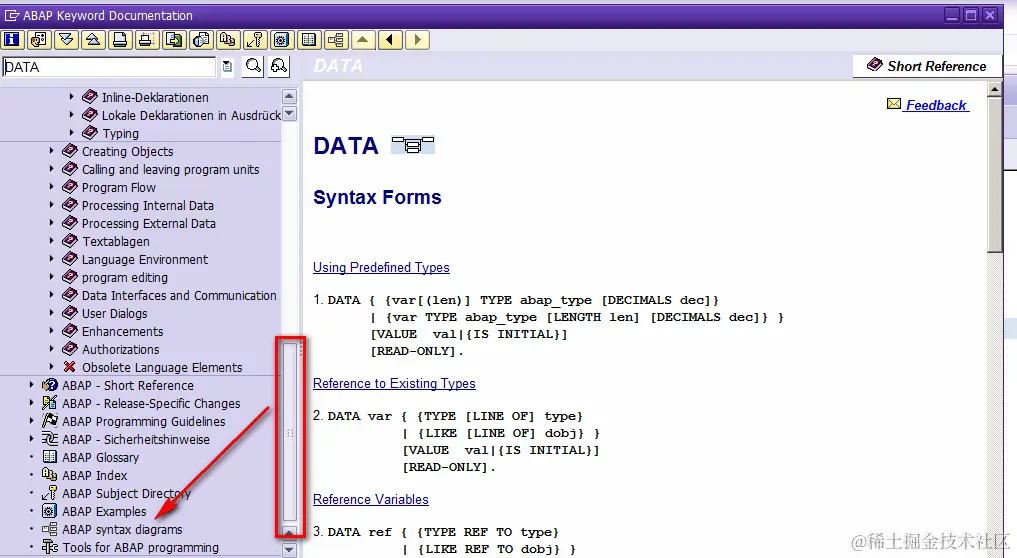Open subject directory via key toolbar icon
The image size is (1017, 558).
(x=255, y=40)
